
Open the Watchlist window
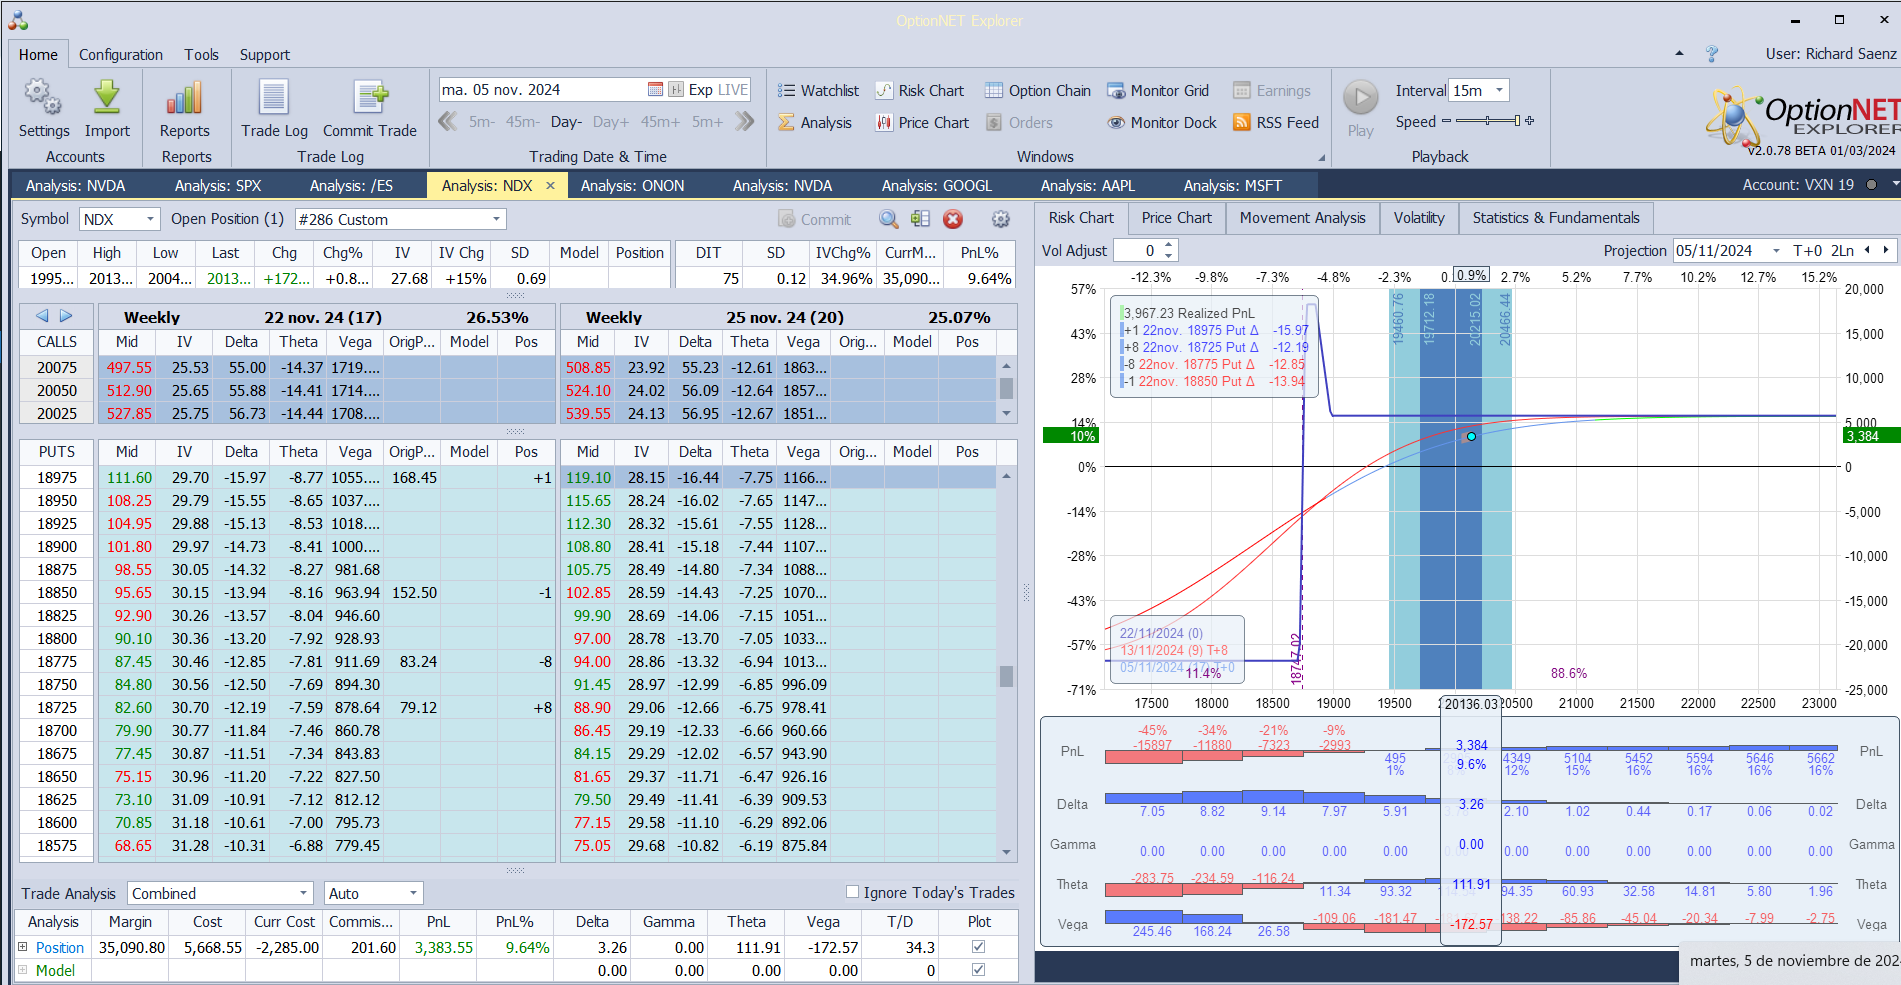pyautogui.click(x=818, y=90)
